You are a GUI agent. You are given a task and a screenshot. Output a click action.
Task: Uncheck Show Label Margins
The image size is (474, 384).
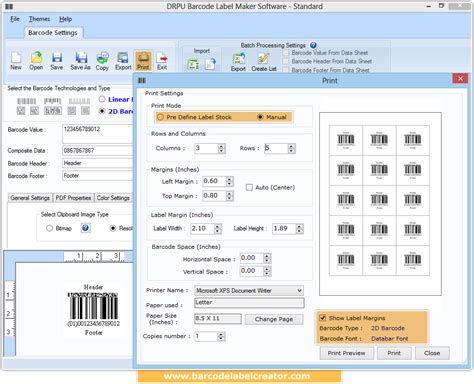click(x=323, y=318)
